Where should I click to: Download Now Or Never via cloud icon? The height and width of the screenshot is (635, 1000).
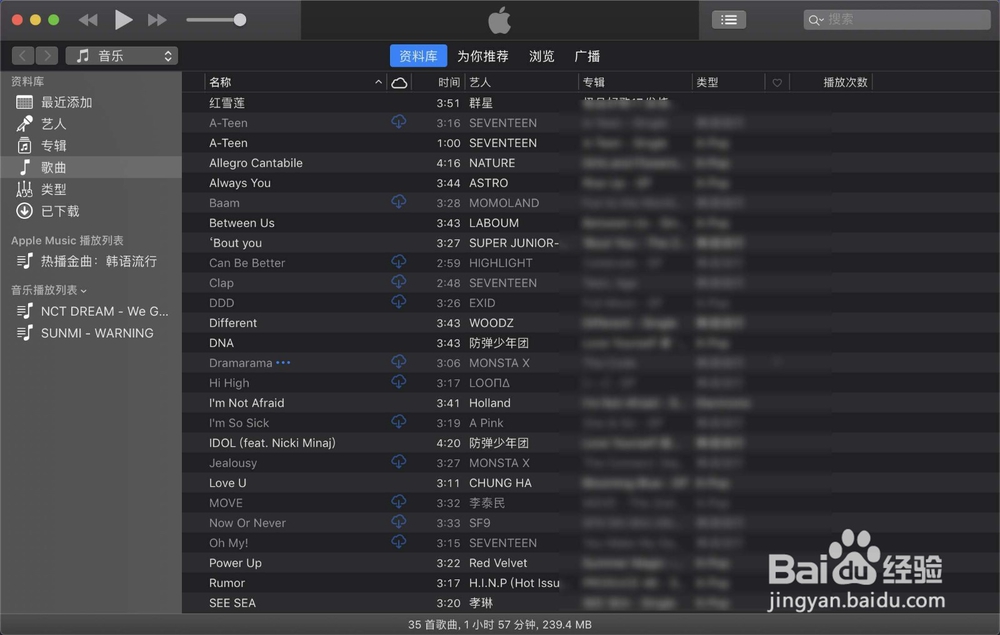[x=399, y=522]
